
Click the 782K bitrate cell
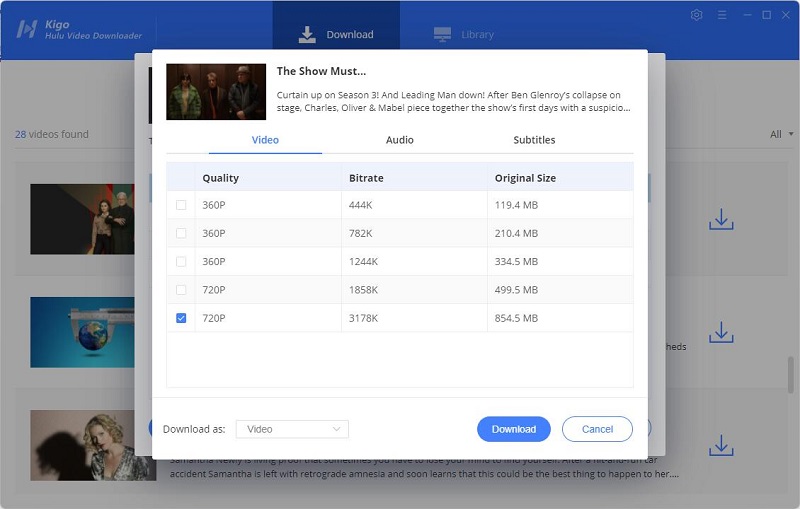click(414, 233)
